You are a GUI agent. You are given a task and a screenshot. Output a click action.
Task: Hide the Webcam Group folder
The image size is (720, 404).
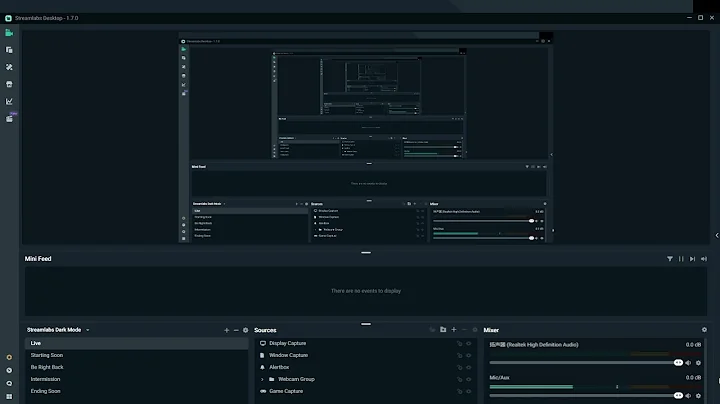click(x=469, y=379)
